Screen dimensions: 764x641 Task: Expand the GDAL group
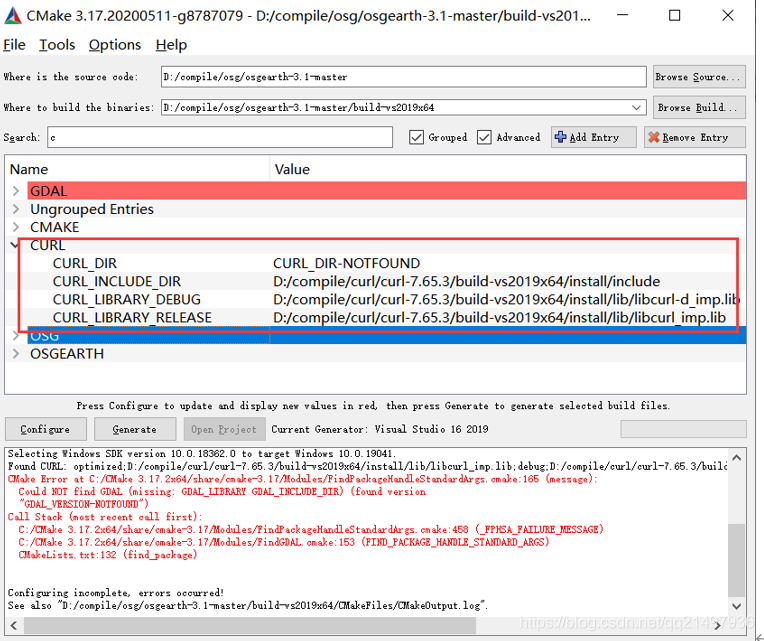[16, 191]
